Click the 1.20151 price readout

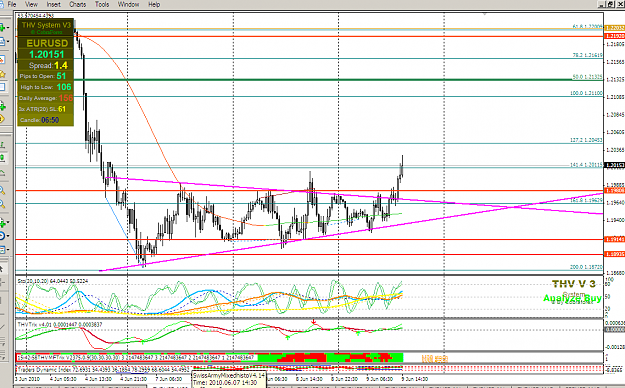click(47, 54)
